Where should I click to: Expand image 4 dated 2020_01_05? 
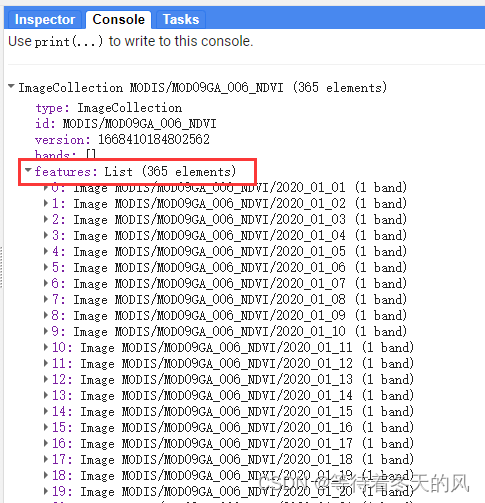(x=46, y=251)
